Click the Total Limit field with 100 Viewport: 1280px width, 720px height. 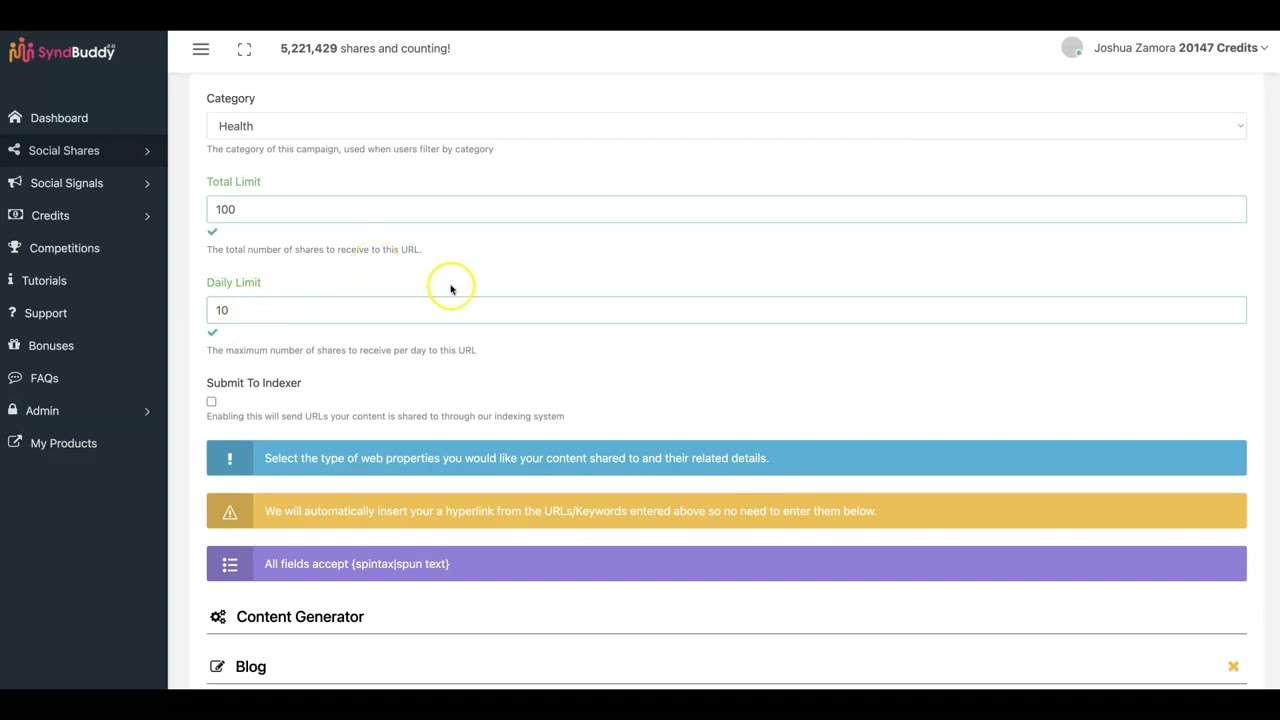(726, 209)
